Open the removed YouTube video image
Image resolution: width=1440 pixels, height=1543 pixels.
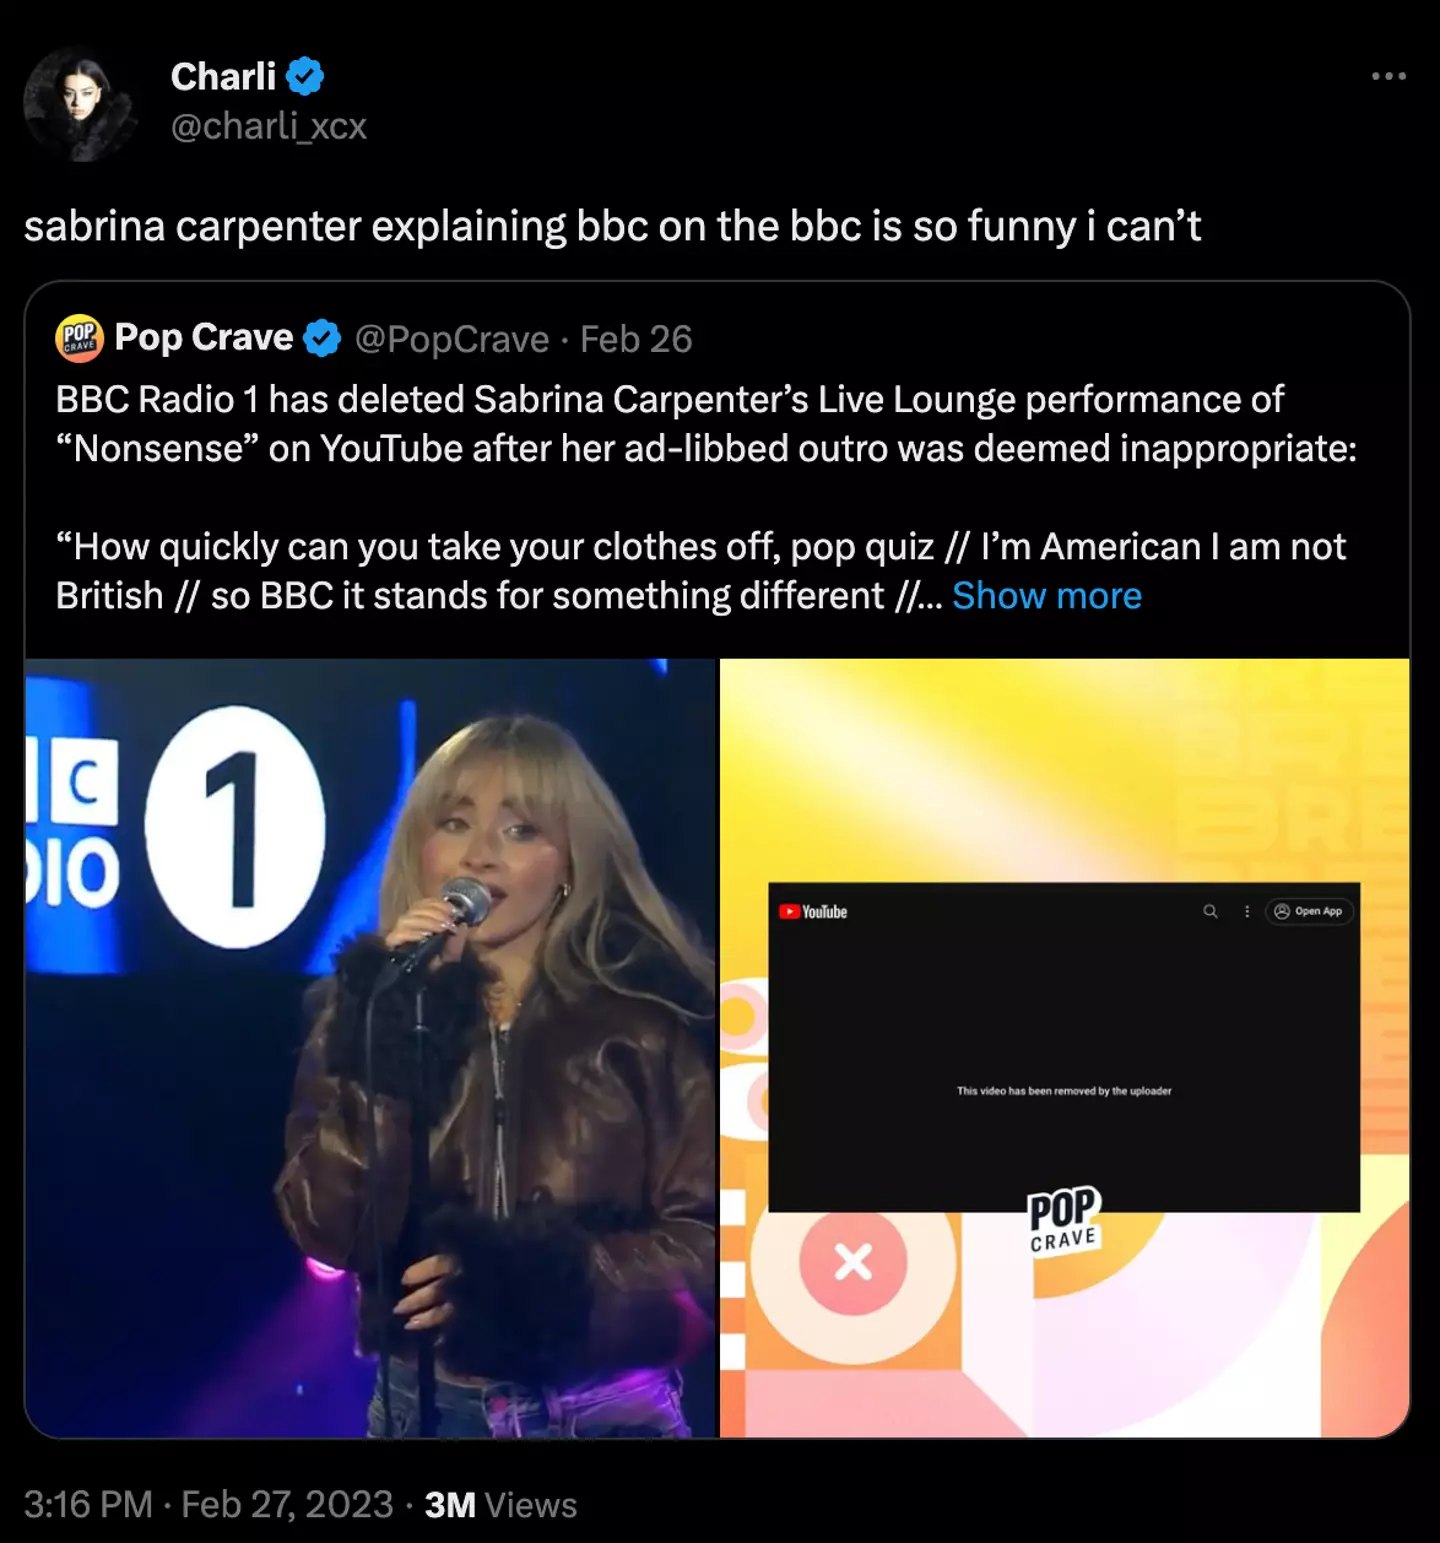tap(1064, 1047)
